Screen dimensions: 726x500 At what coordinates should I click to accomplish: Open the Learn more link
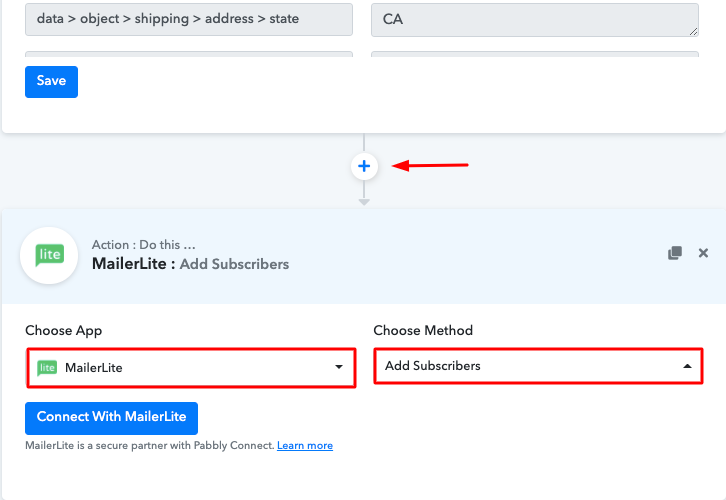[305, 445]
